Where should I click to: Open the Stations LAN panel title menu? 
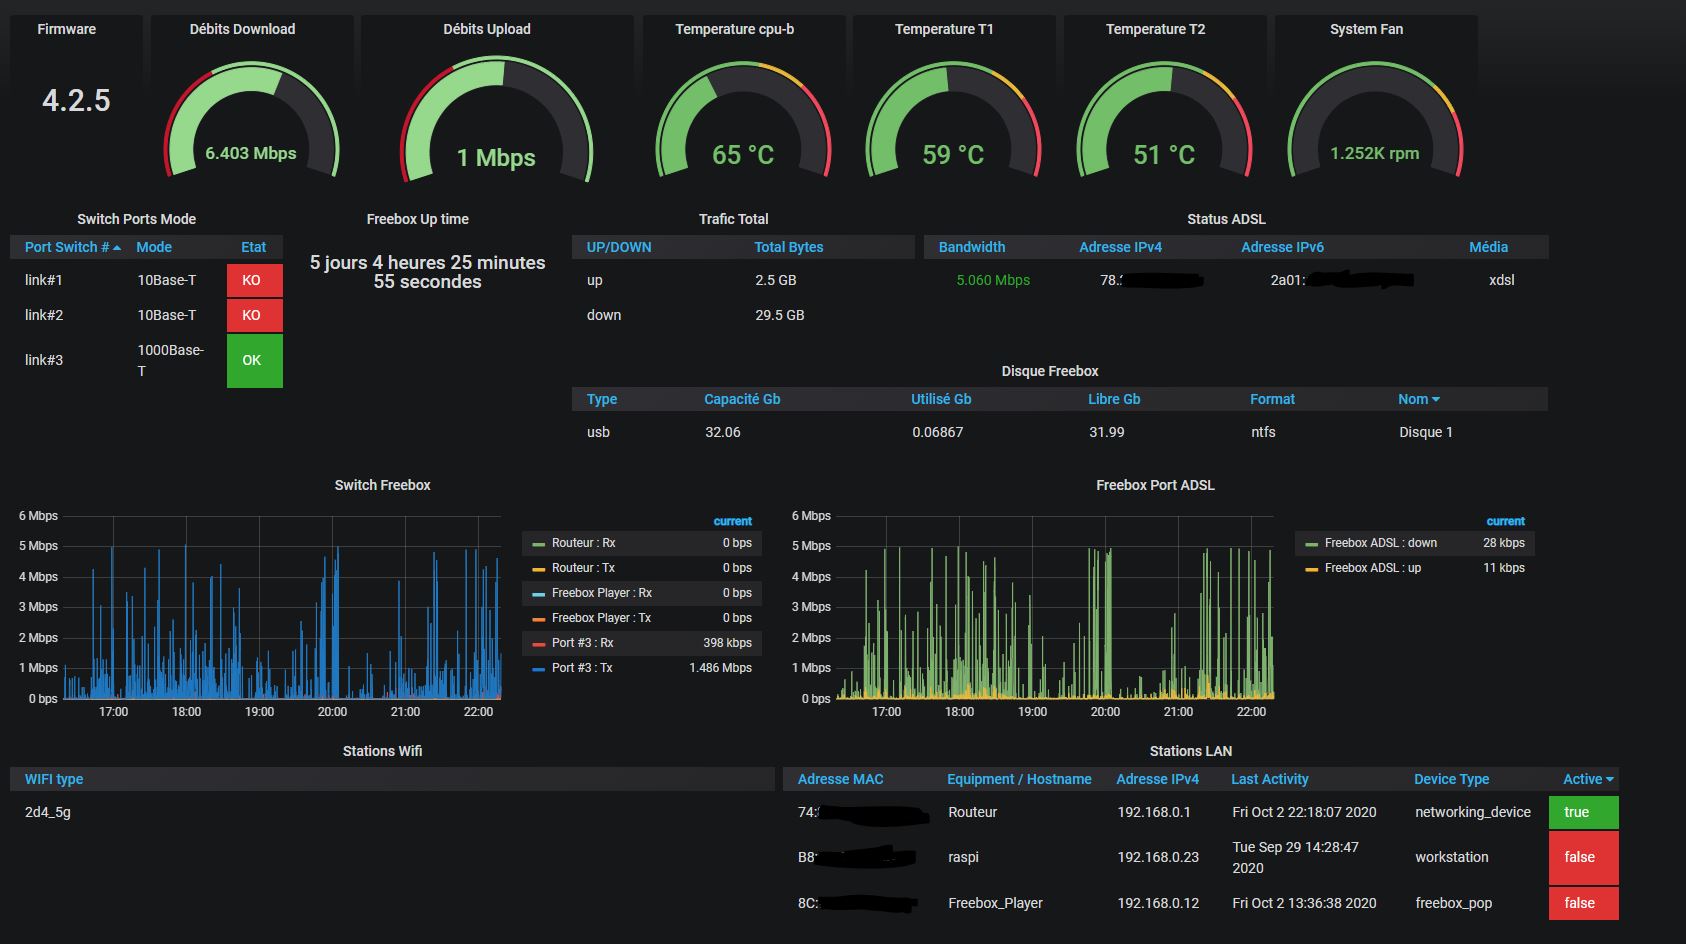(x=1190, y=751)
